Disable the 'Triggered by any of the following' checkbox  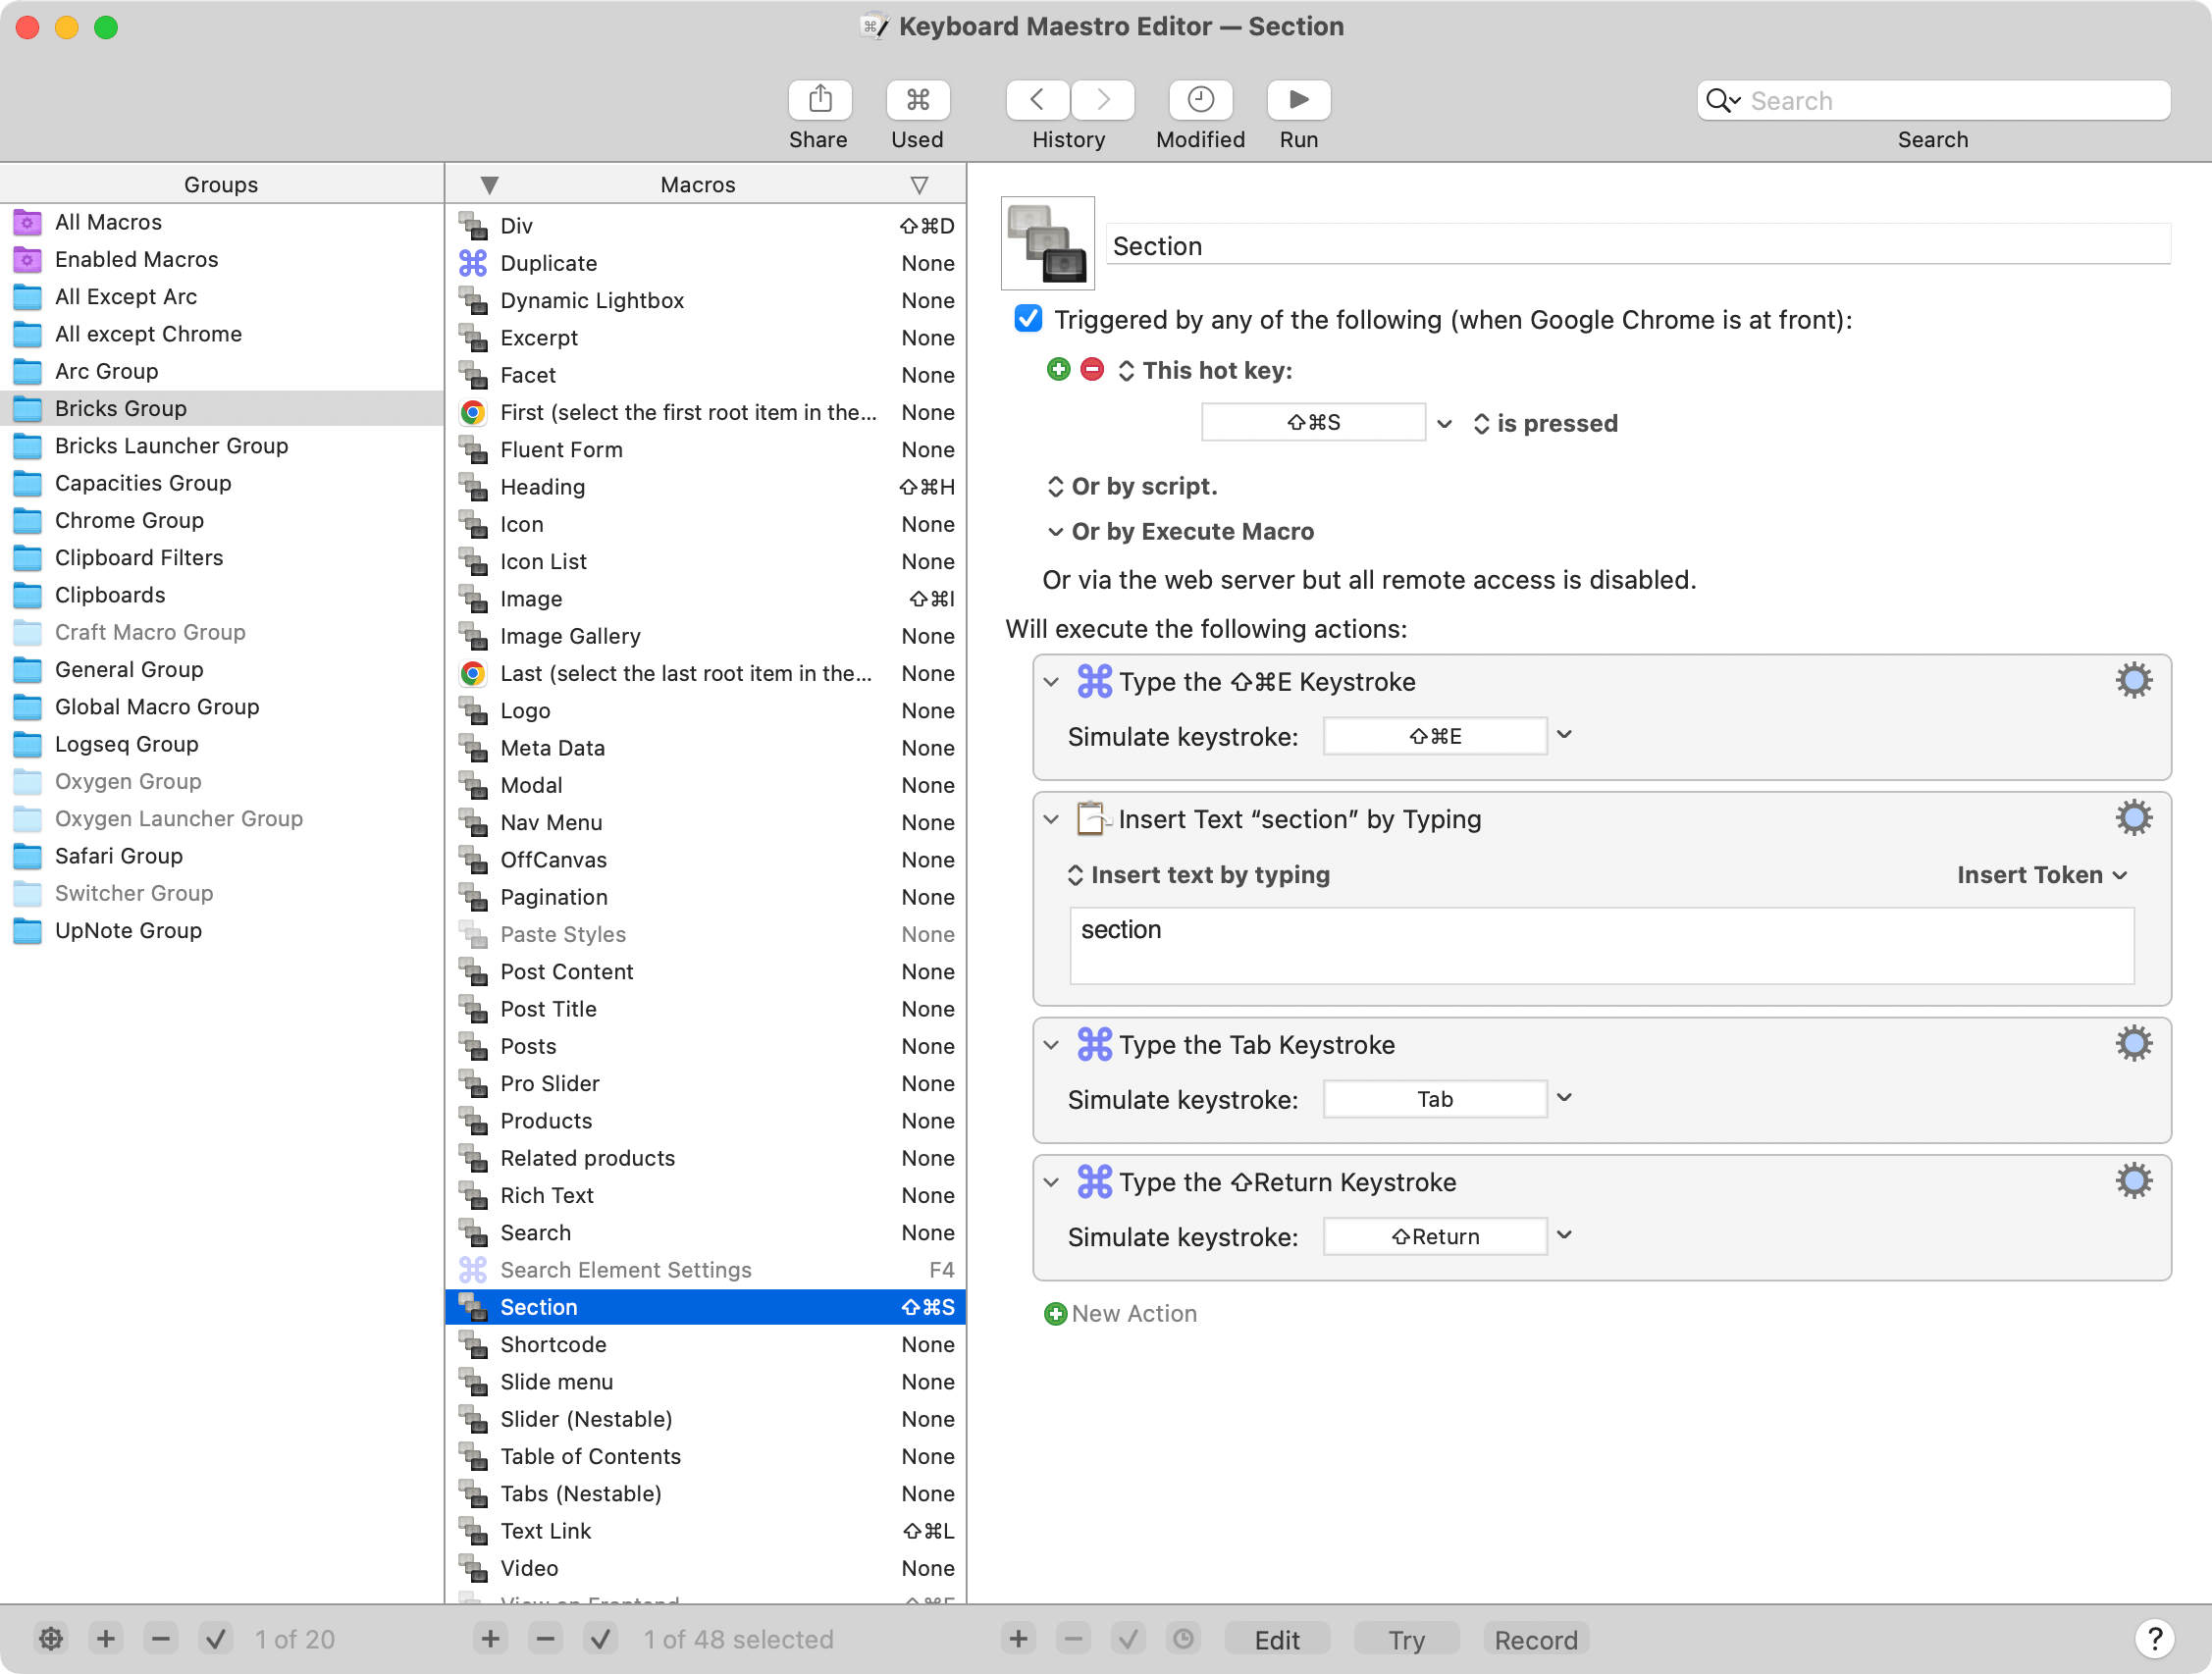coord(1028,319)
